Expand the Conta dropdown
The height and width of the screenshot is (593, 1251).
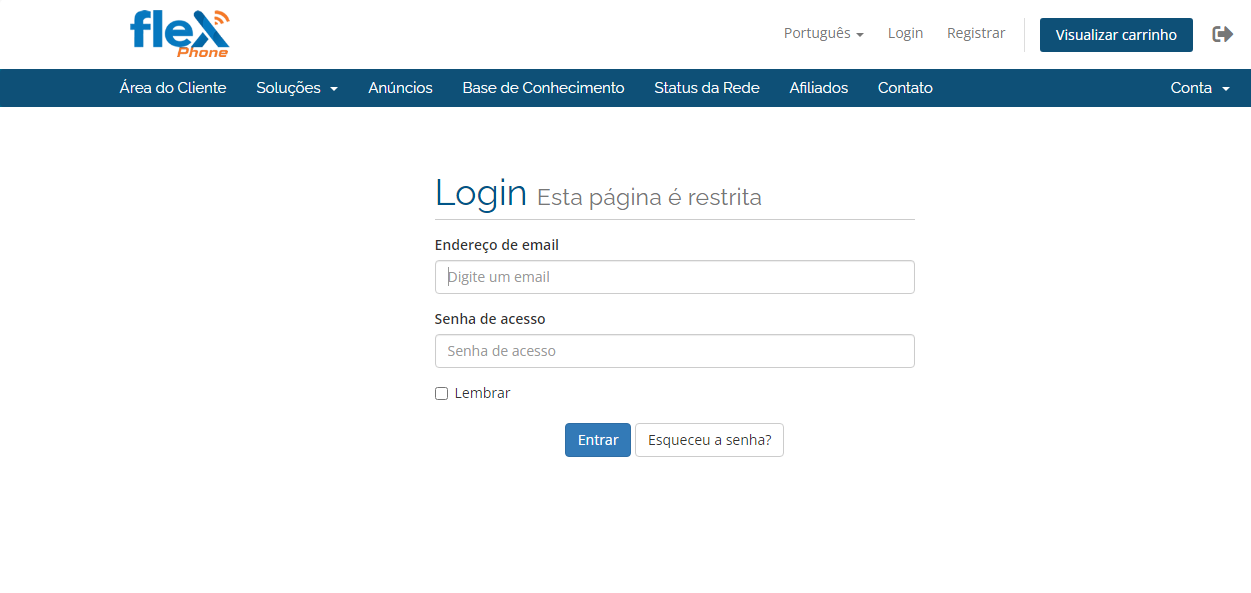tap(1199, 88)
